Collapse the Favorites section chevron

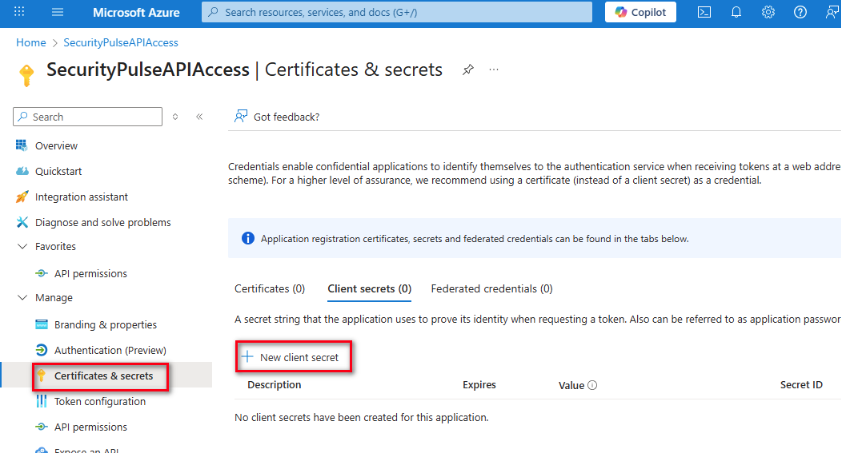[x=23, y=246]
